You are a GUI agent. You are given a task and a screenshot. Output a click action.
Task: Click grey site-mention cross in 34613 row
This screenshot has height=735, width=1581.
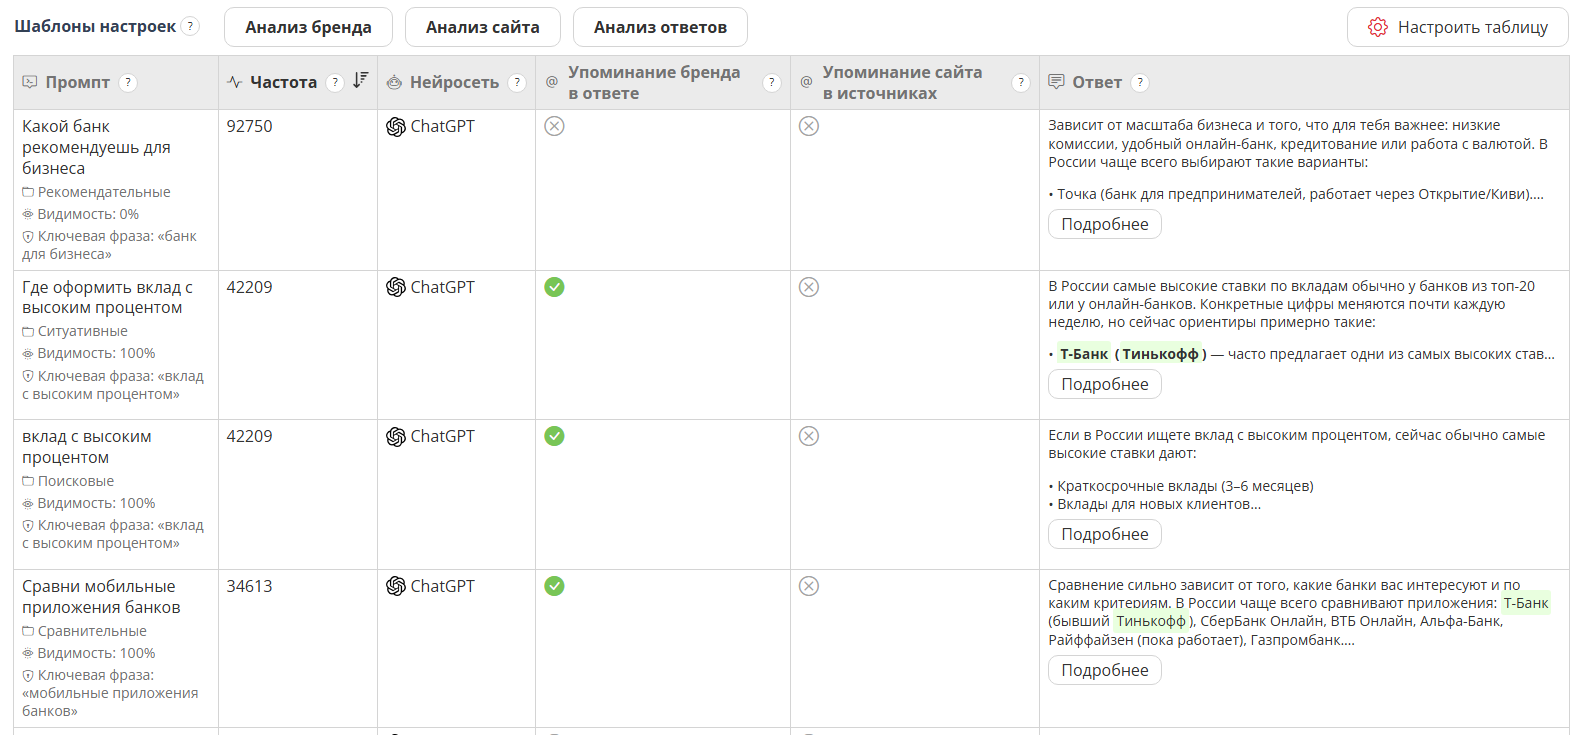809,586
